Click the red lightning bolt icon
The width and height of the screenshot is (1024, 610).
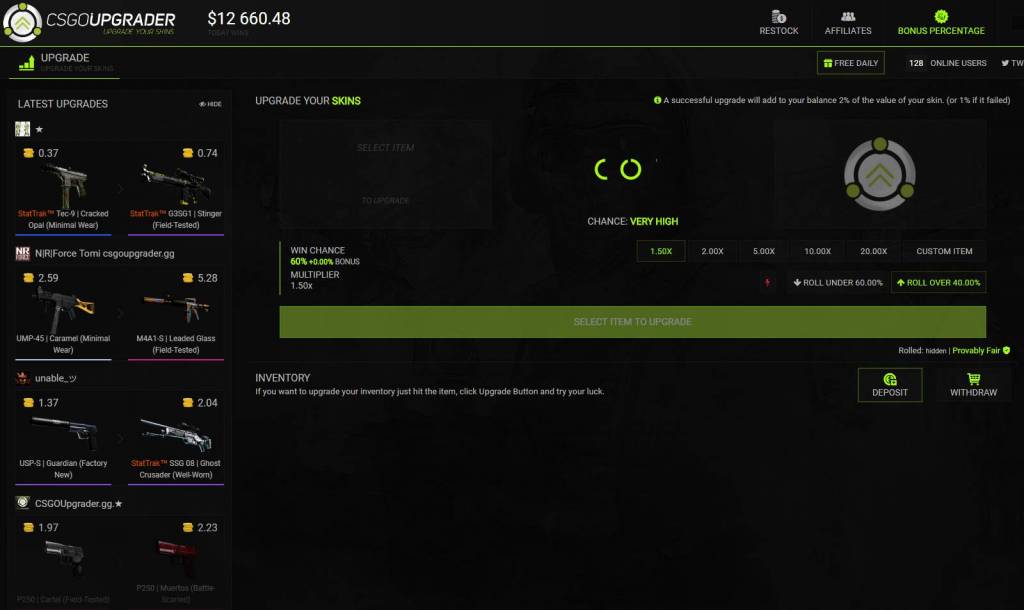coord(768,283)
